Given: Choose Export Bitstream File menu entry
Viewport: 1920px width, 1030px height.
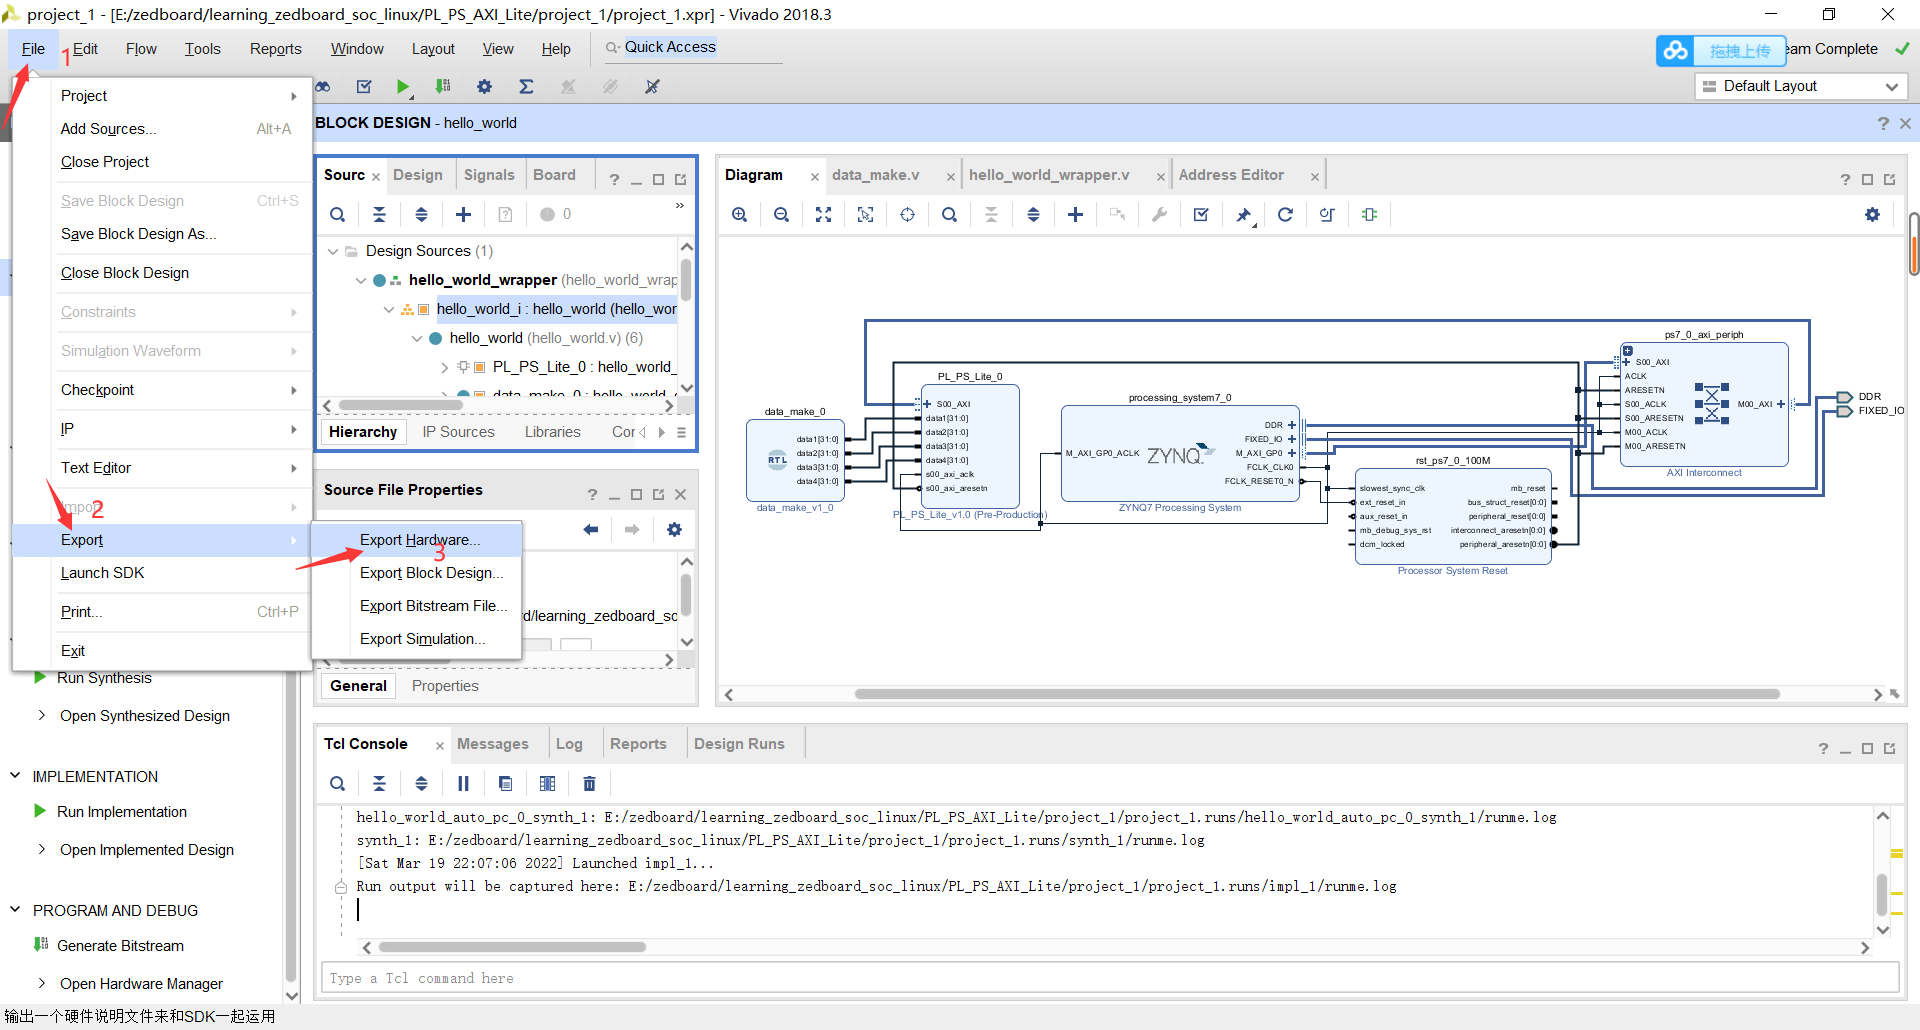Looking at the screenshot, I should [417, 606].
